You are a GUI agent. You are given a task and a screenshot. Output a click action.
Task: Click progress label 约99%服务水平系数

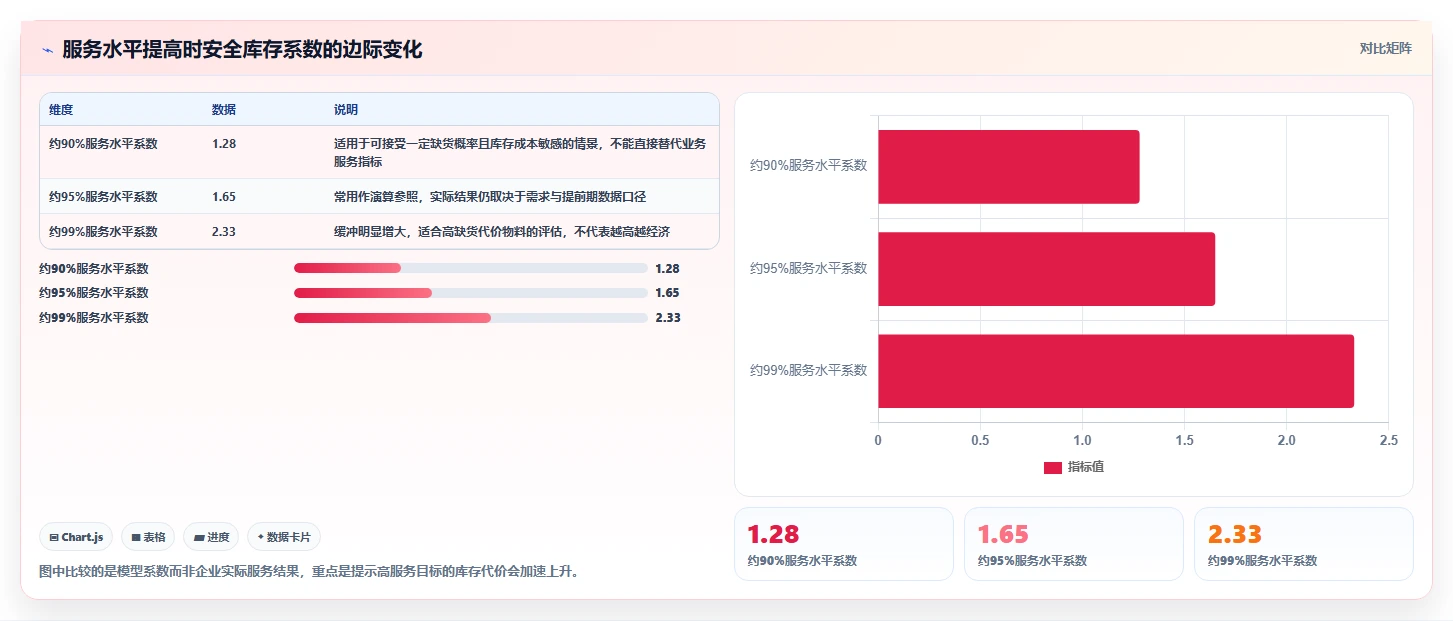coord(94,318)
